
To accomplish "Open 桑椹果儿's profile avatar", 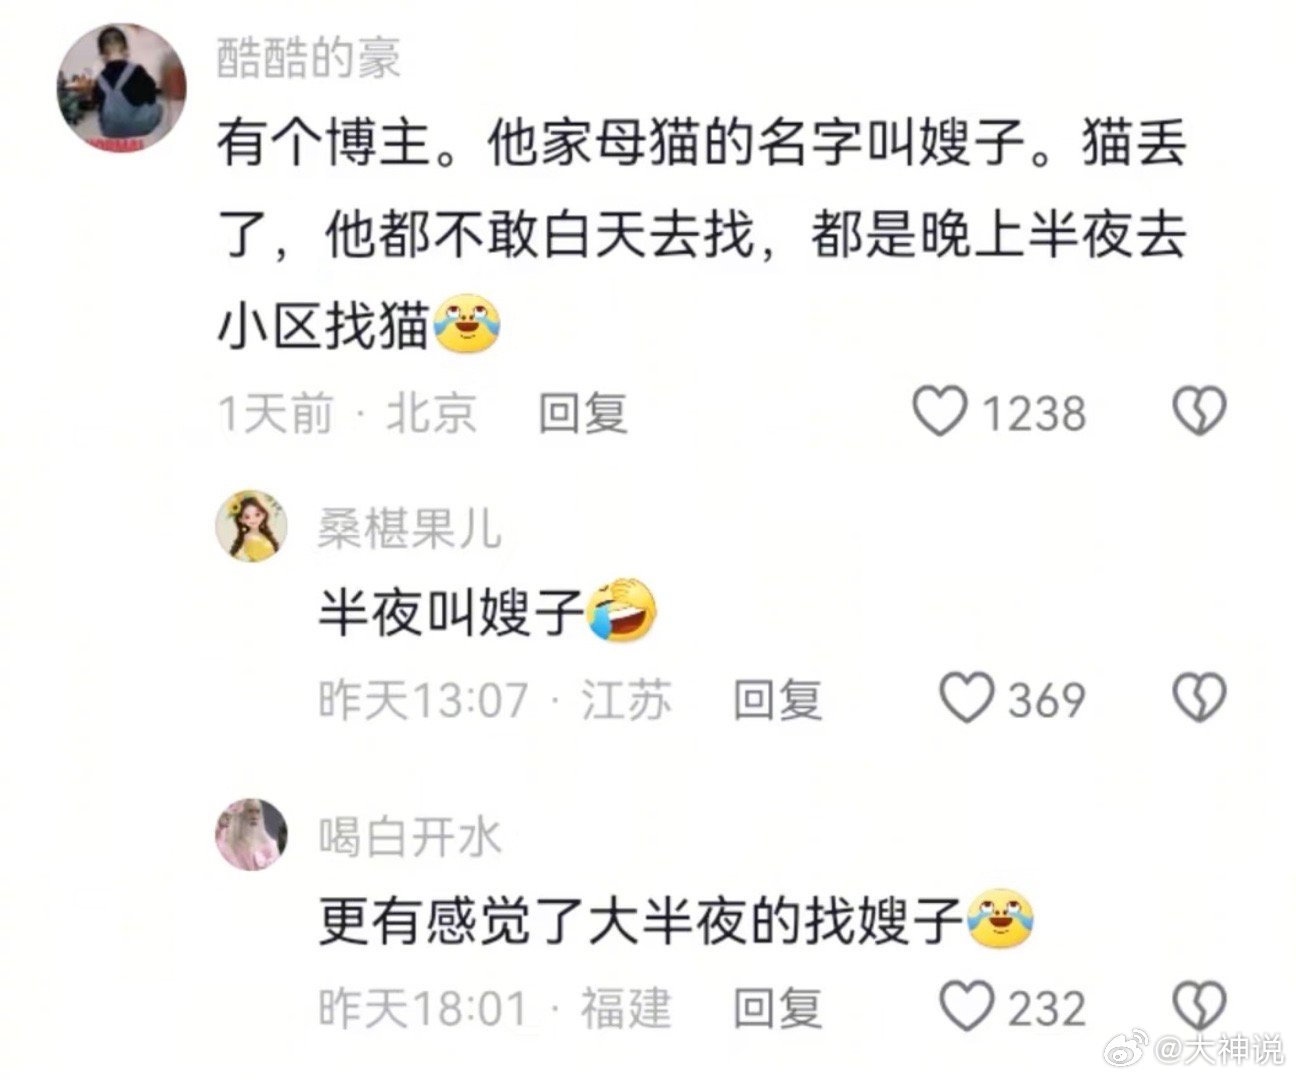I will coord(252,526).
